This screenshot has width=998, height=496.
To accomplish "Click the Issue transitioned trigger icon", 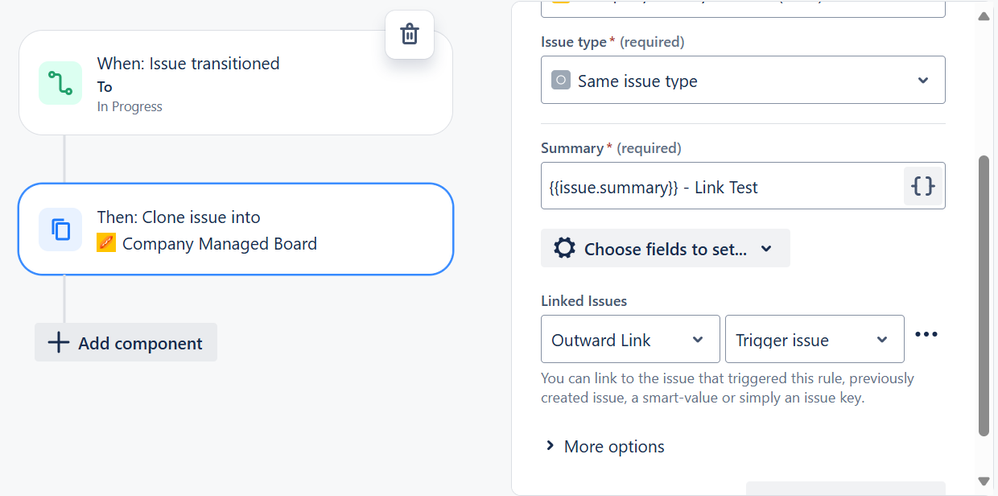I will click(x=60, y=83).
